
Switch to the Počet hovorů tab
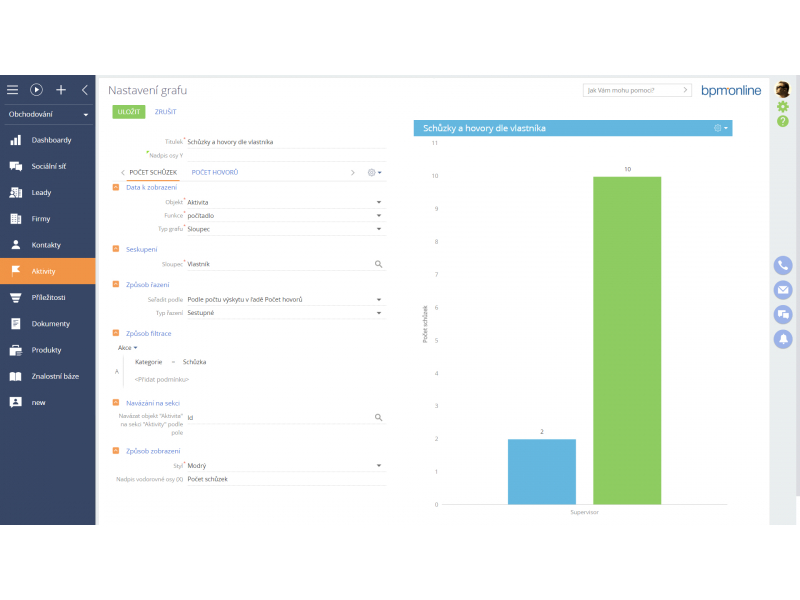[215, 172]
